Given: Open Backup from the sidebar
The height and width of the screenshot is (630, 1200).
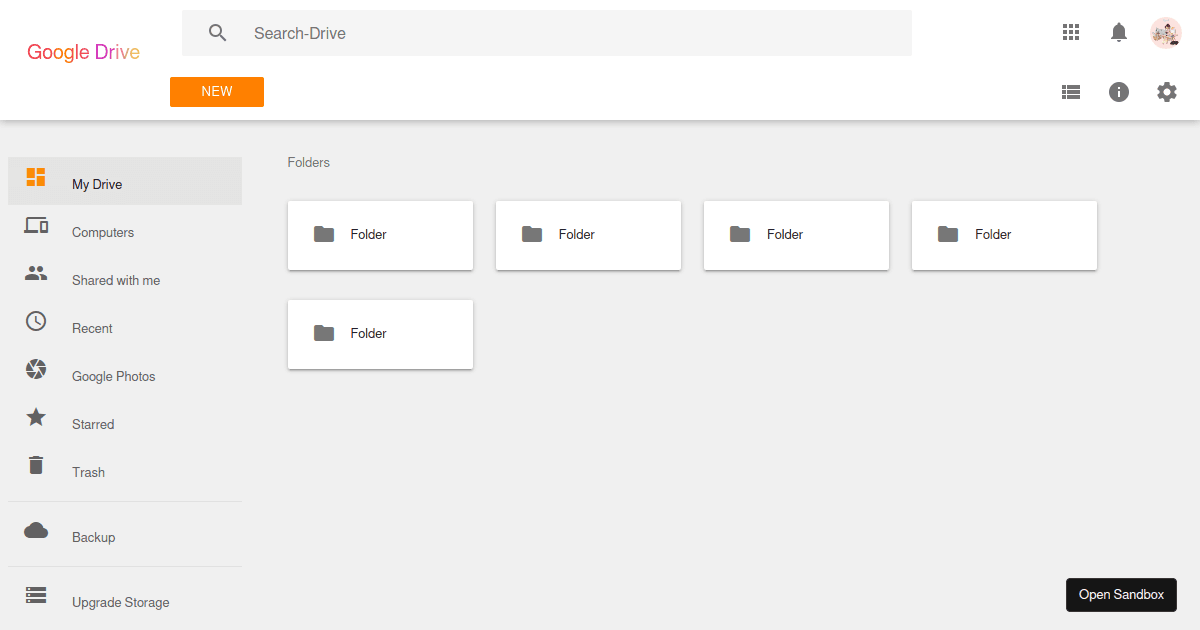Looking at the screenshot, I should point(93,537).
